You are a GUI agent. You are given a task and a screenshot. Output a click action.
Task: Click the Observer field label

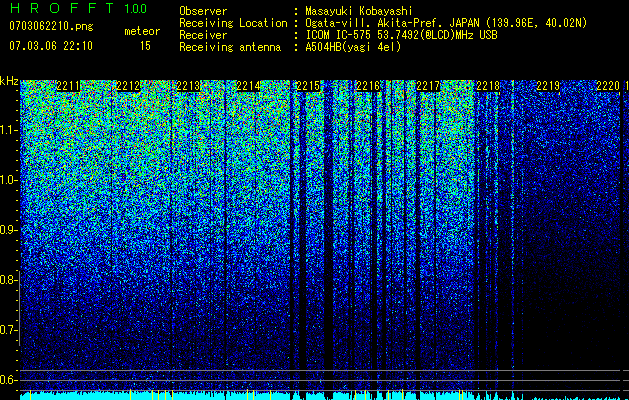203,11
